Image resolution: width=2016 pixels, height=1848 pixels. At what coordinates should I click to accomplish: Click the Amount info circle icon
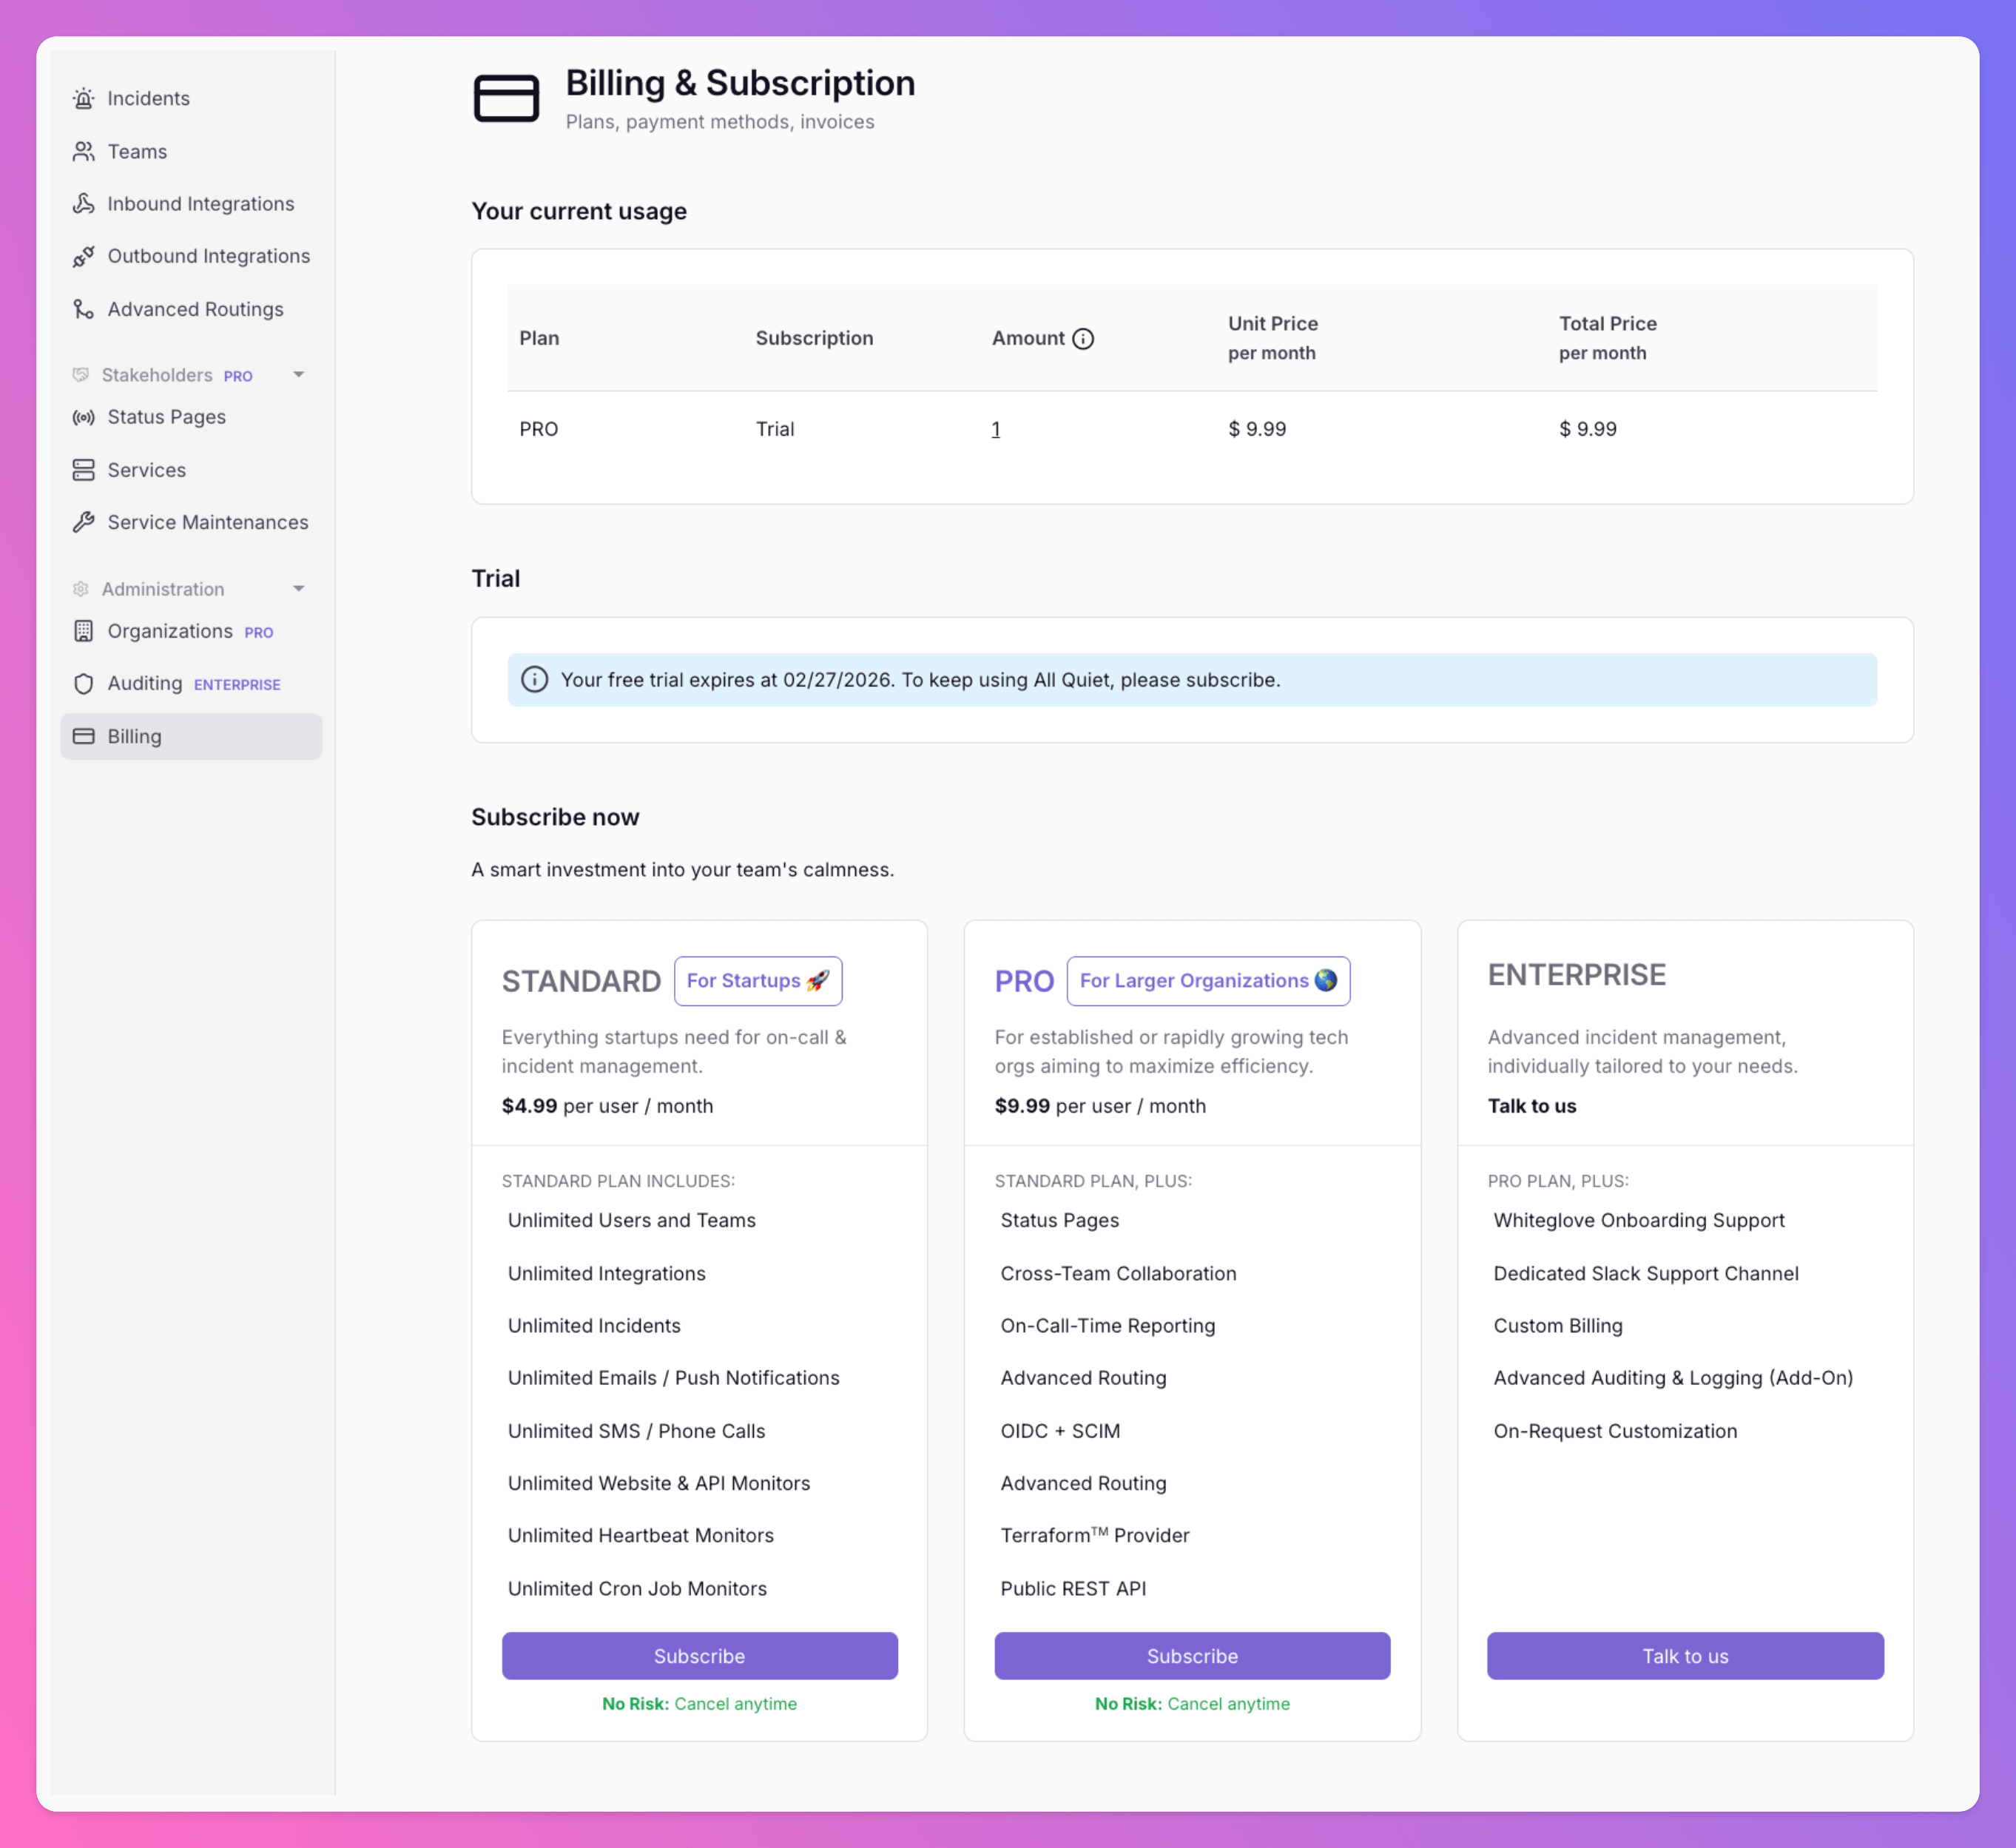click(x=1083, y=339)
